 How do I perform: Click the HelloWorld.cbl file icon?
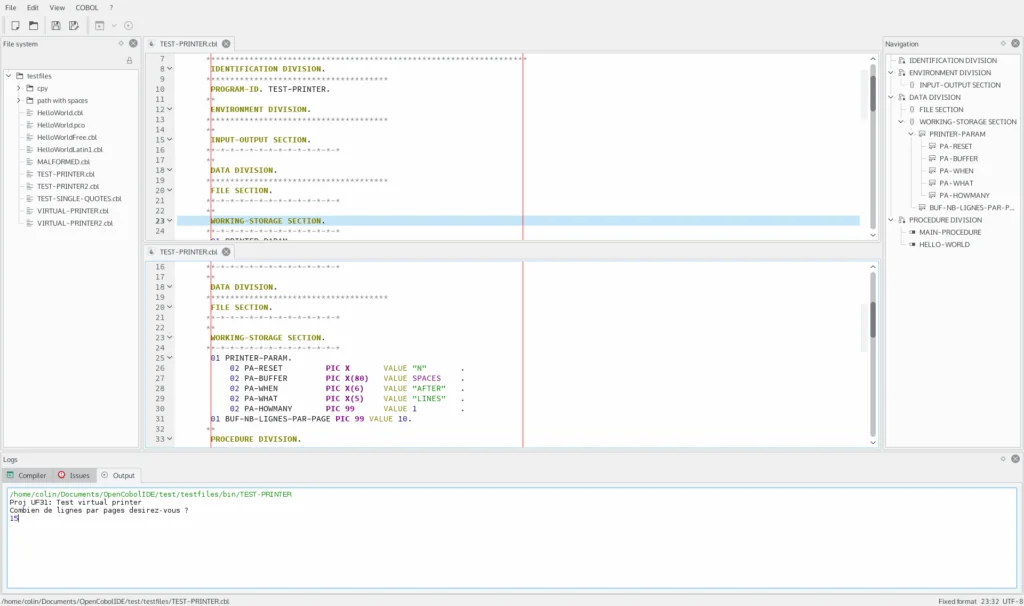click(29, 112)
